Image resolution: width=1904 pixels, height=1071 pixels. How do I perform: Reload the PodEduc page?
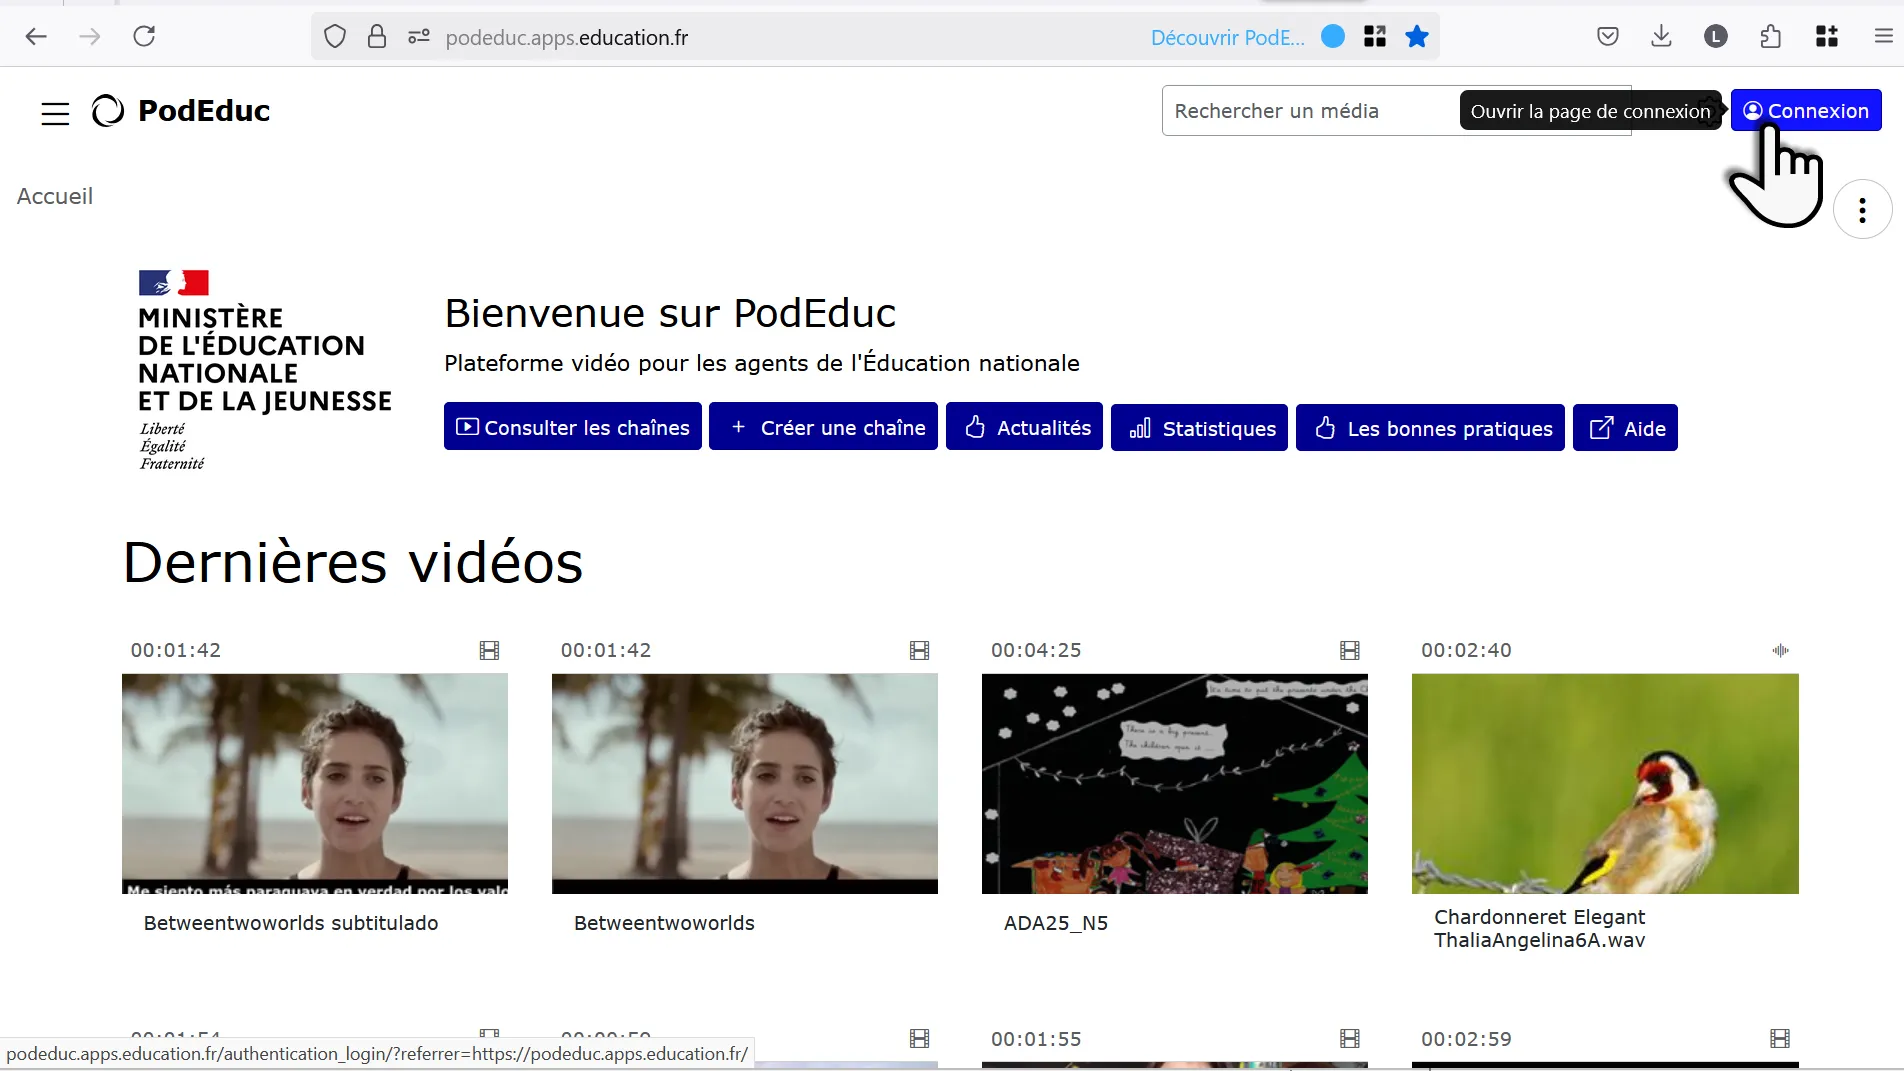point(144,37)
